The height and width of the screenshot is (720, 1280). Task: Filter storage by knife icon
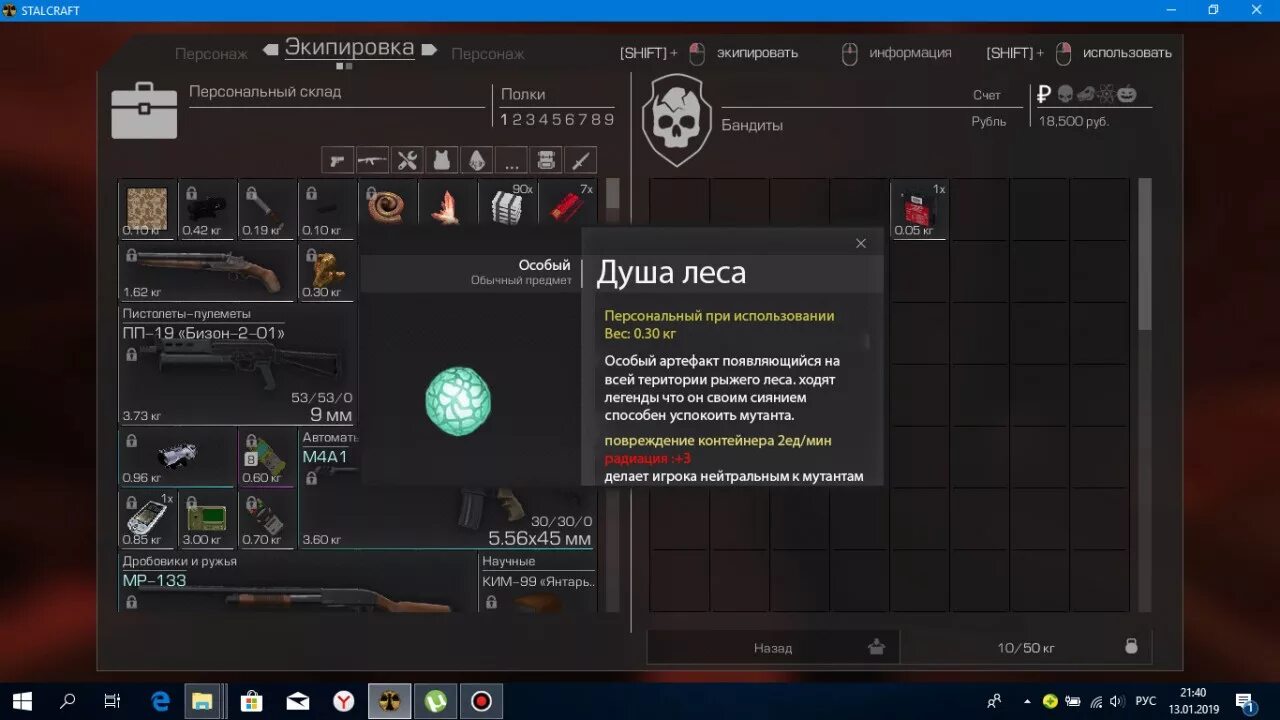[x=580, y=160]
